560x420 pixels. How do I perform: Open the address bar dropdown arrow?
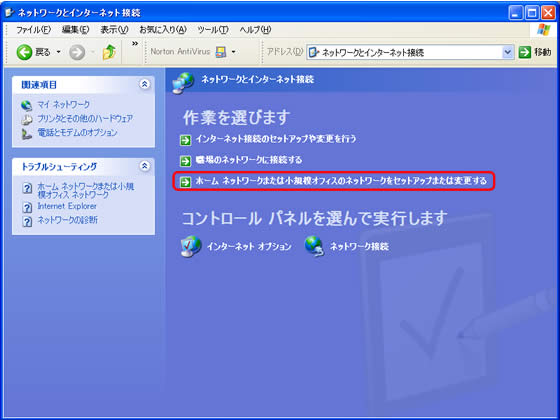click(508, 52)
